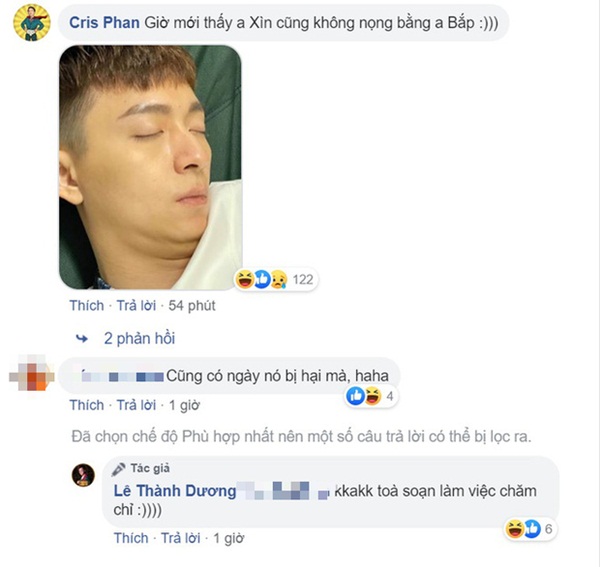Click the curved reply arrow icon
The image size is (600, 567).
click(x=82, y=339)
